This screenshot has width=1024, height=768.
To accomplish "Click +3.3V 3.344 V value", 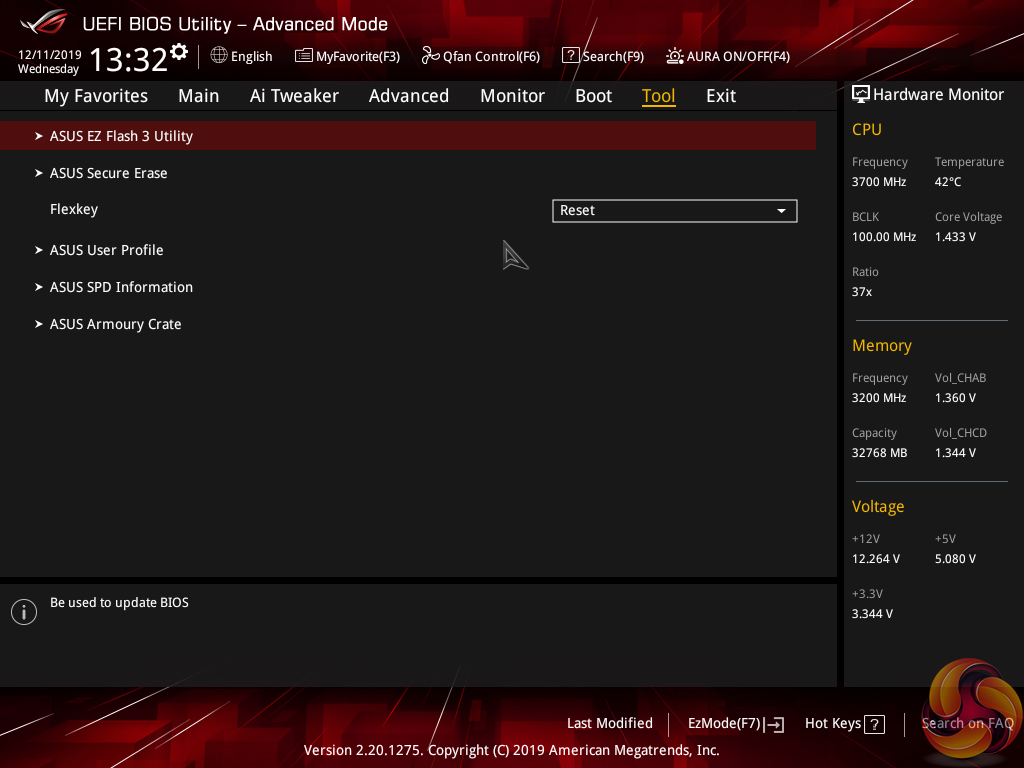I will [x=872, y=614].
